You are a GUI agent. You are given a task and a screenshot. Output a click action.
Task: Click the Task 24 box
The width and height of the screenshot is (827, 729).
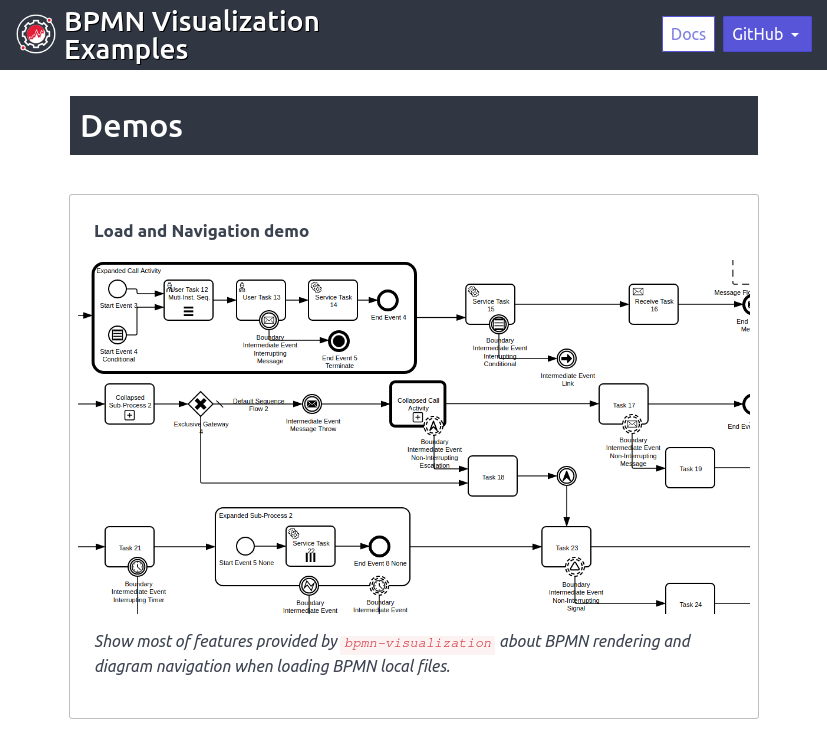(690, 599)
